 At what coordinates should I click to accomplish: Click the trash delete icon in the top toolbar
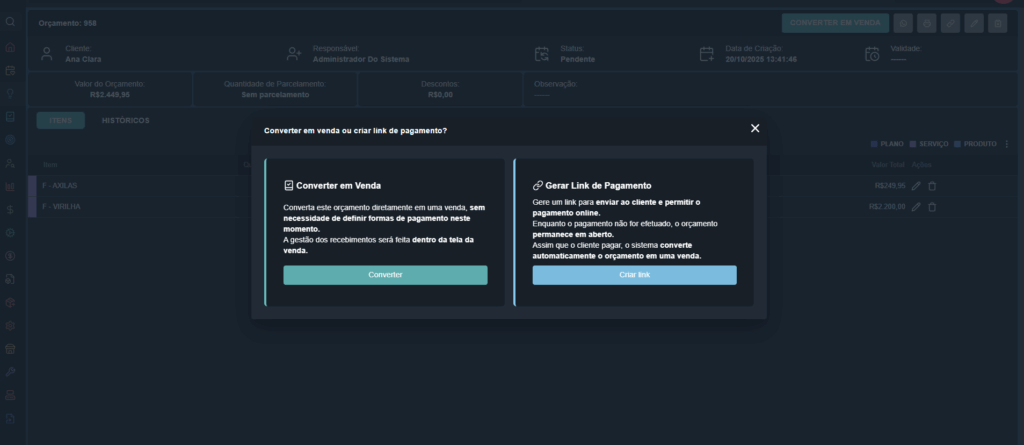click(997, 23)
